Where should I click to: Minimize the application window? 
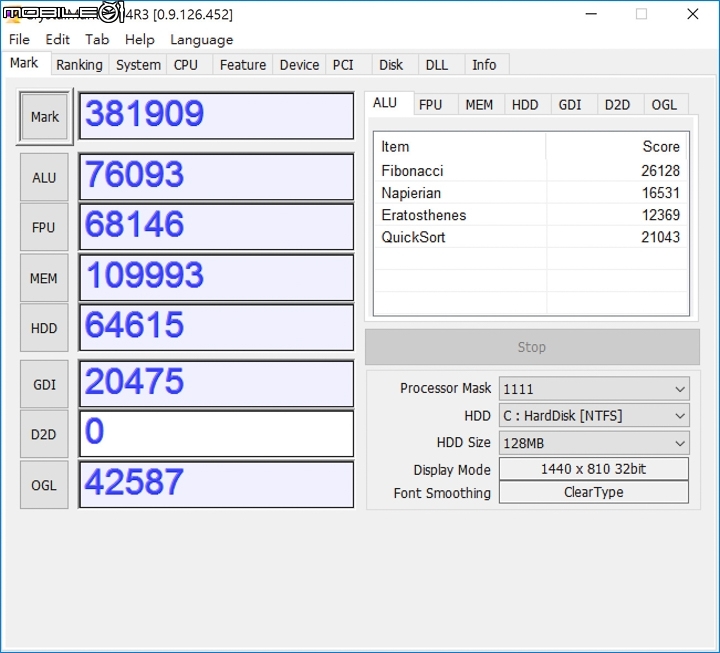point(591,14)
